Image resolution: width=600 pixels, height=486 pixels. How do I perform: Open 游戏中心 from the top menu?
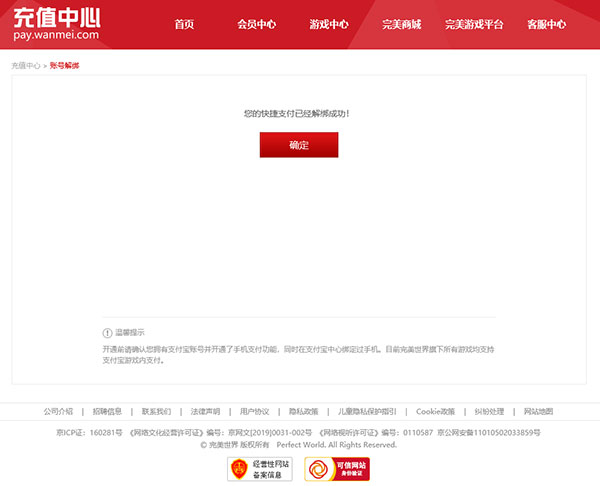[x=329, y=24]
